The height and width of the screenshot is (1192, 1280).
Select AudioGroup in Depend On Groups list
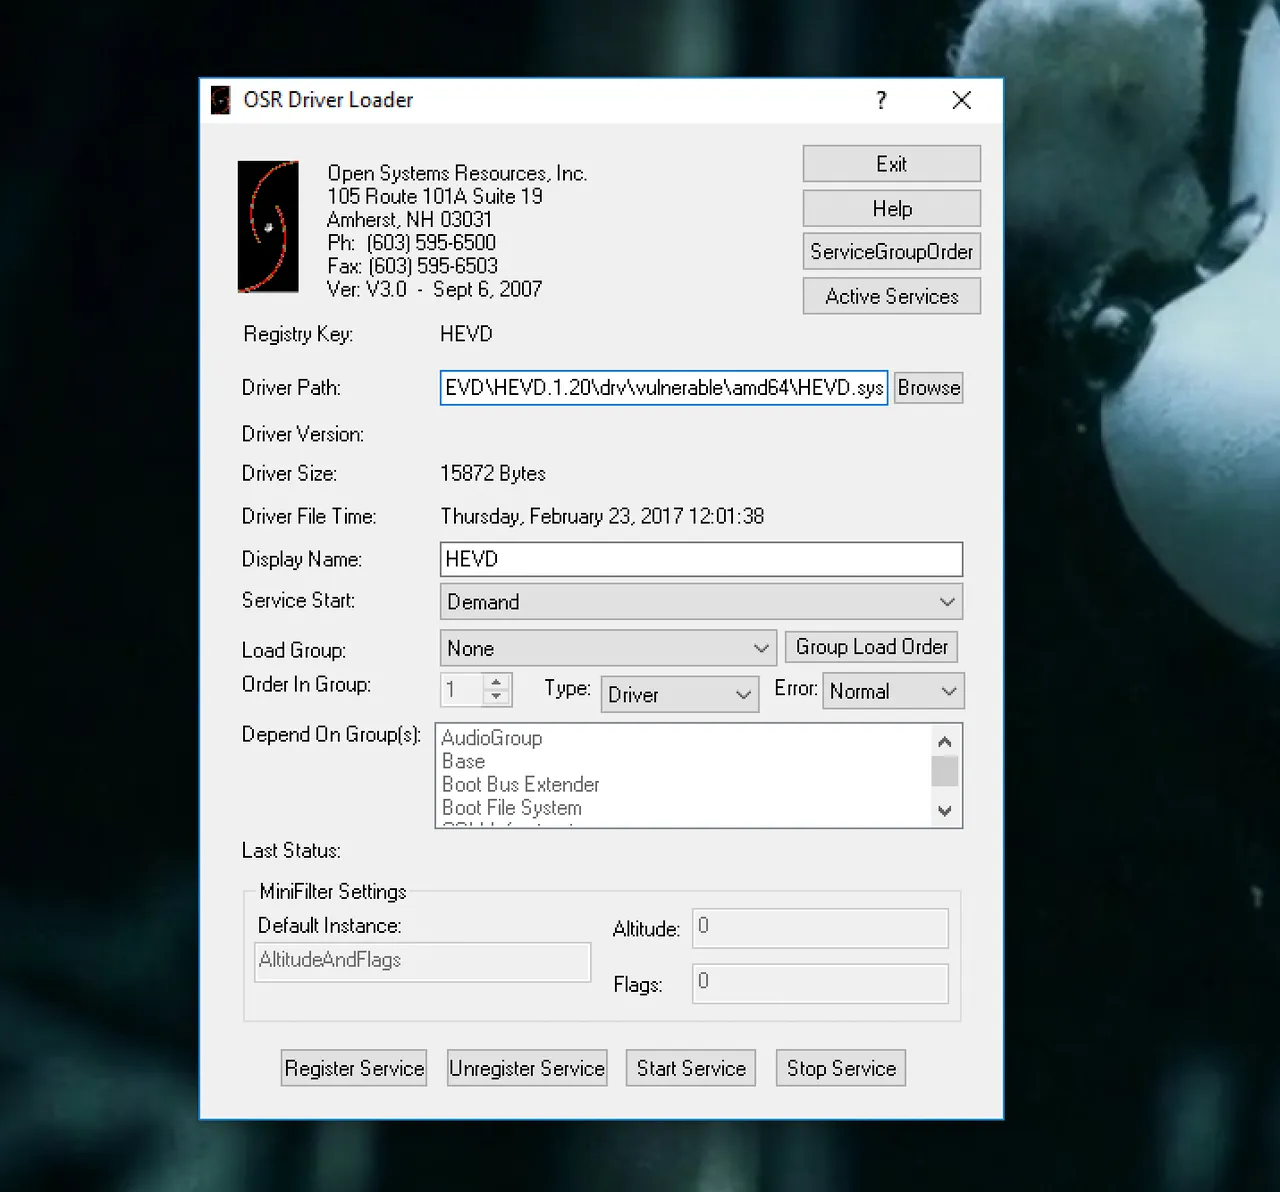click(x=492, y=738)
